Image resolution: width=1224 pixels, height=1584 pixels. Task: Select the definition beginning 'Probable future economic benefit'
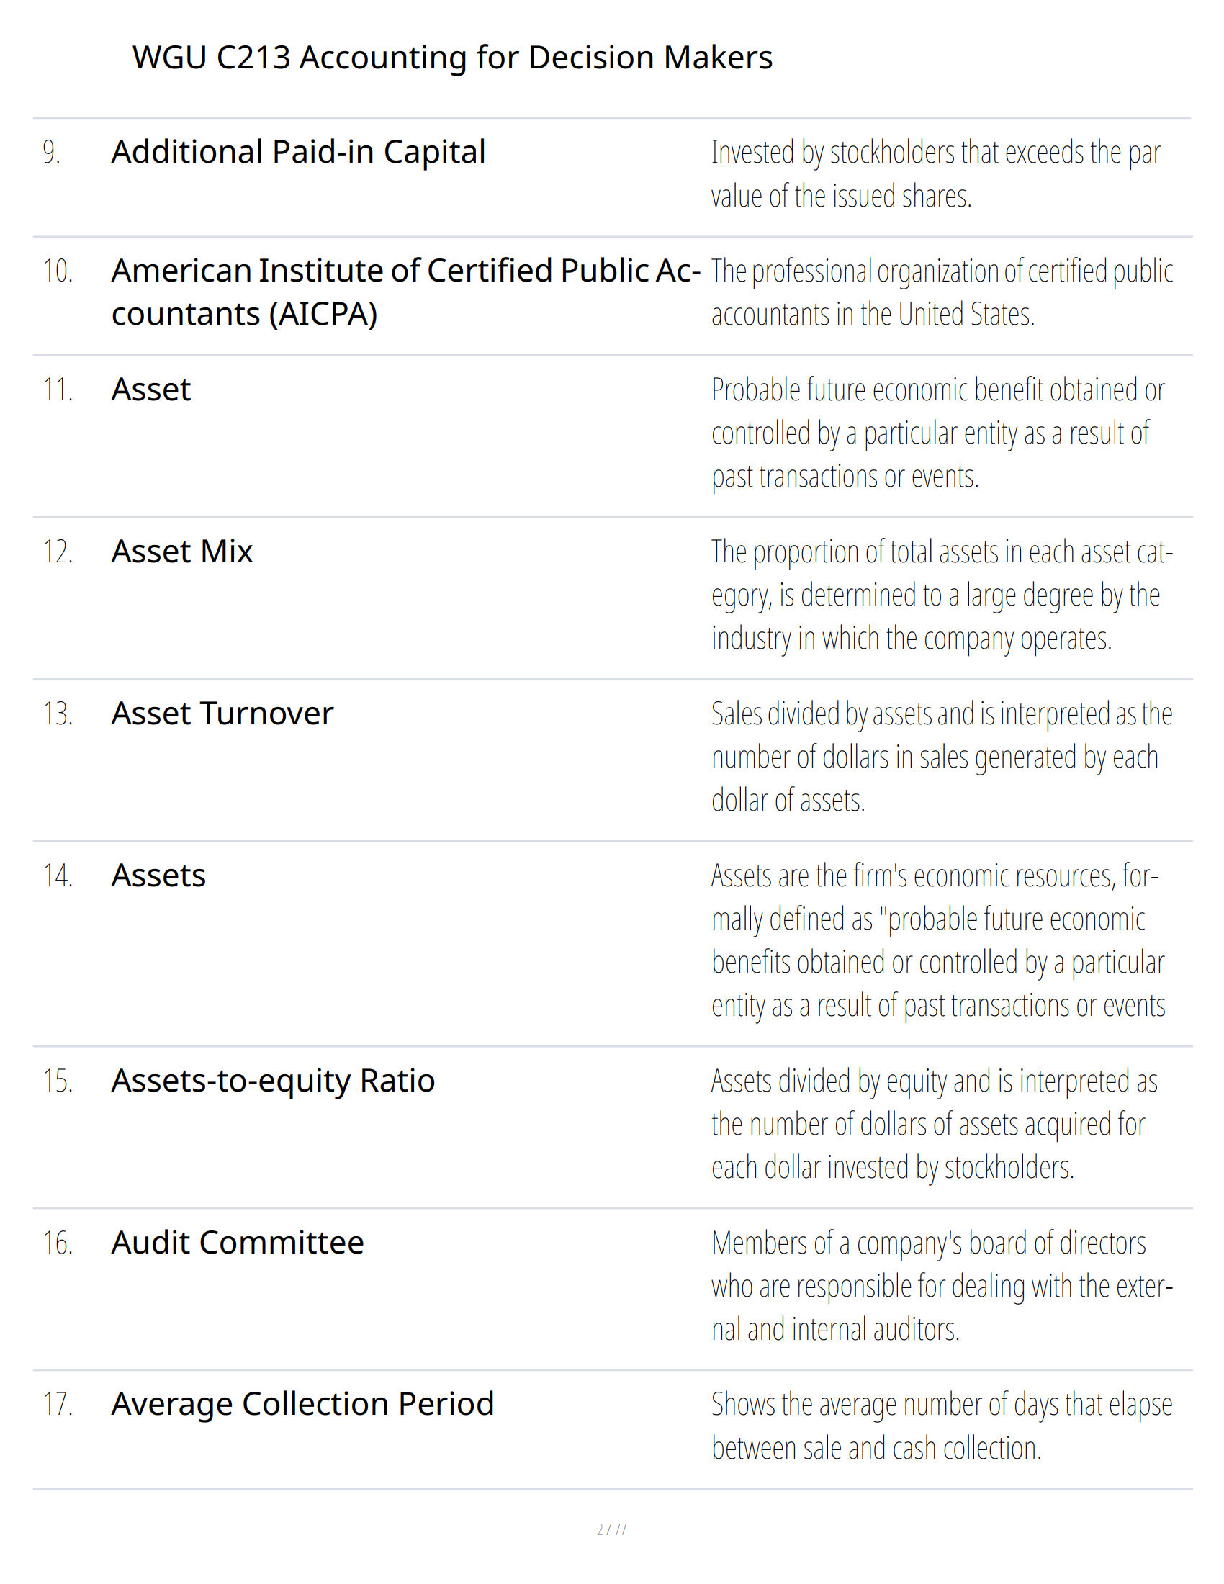point(938,433)
